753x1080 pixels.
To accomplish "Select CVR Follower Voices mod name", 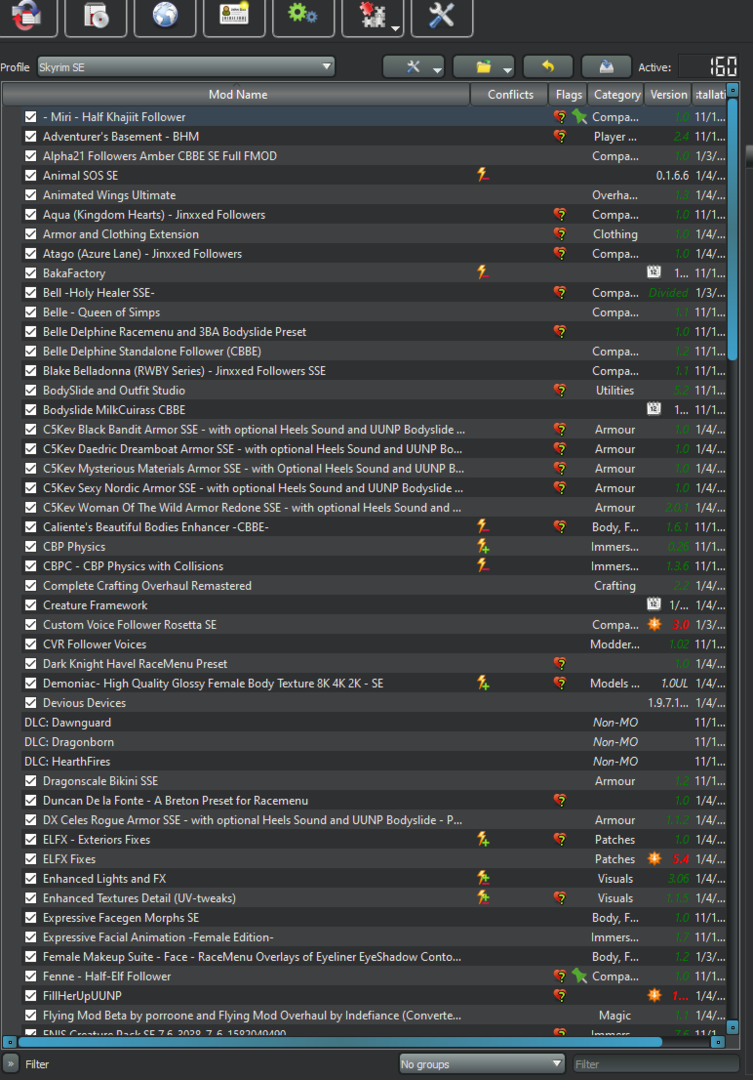I will 94,644.
